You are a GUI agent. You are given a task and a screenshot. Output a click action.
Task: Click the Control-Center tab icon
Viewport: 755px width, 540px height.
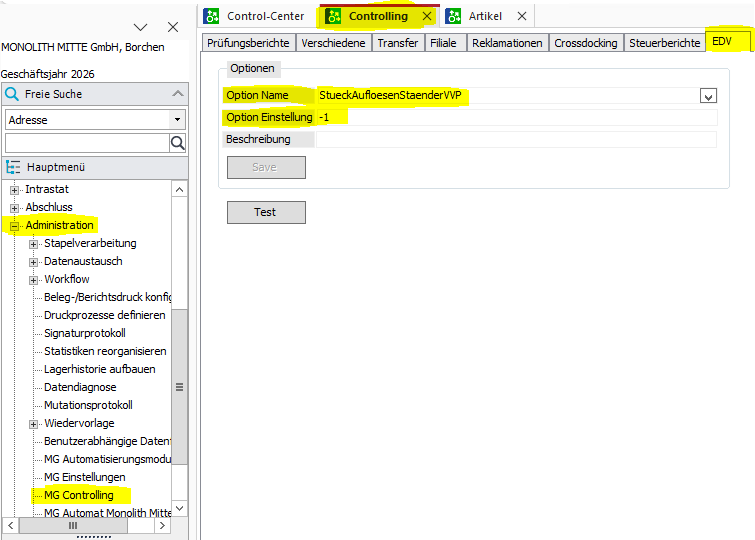[211, 16]
